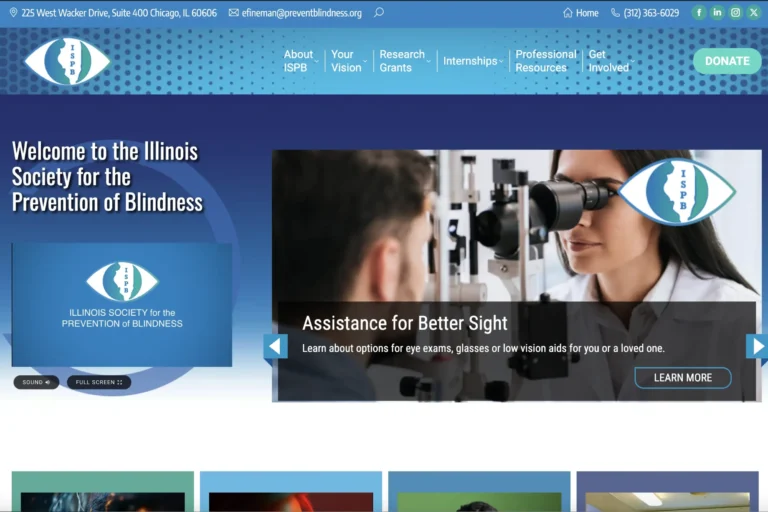The image size is (768, 512).
Task: Expand the About ISPB menu
Action: (x=301, y=61)
